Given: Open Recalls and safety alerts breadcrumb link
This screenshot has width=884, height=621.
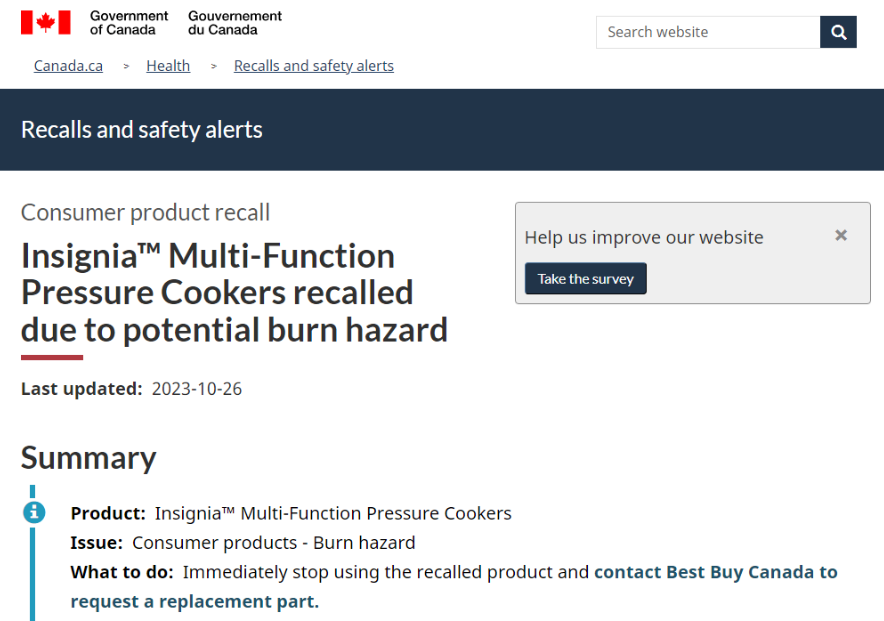Looking at the screenshot, I should 313,66.
